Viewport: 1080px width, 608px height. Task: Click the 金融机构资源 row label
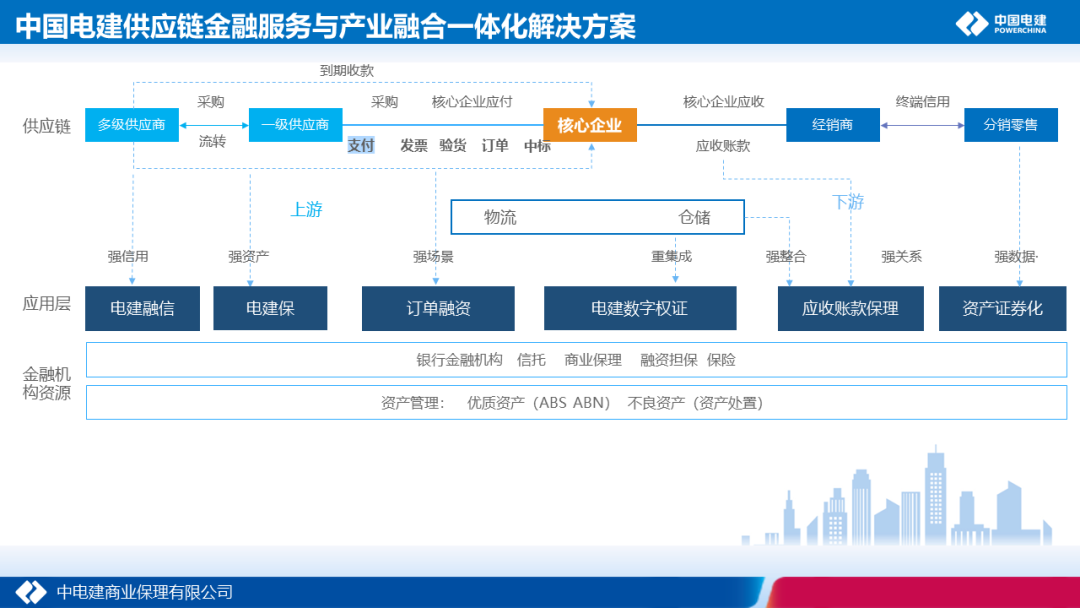(x=47, y=384)
